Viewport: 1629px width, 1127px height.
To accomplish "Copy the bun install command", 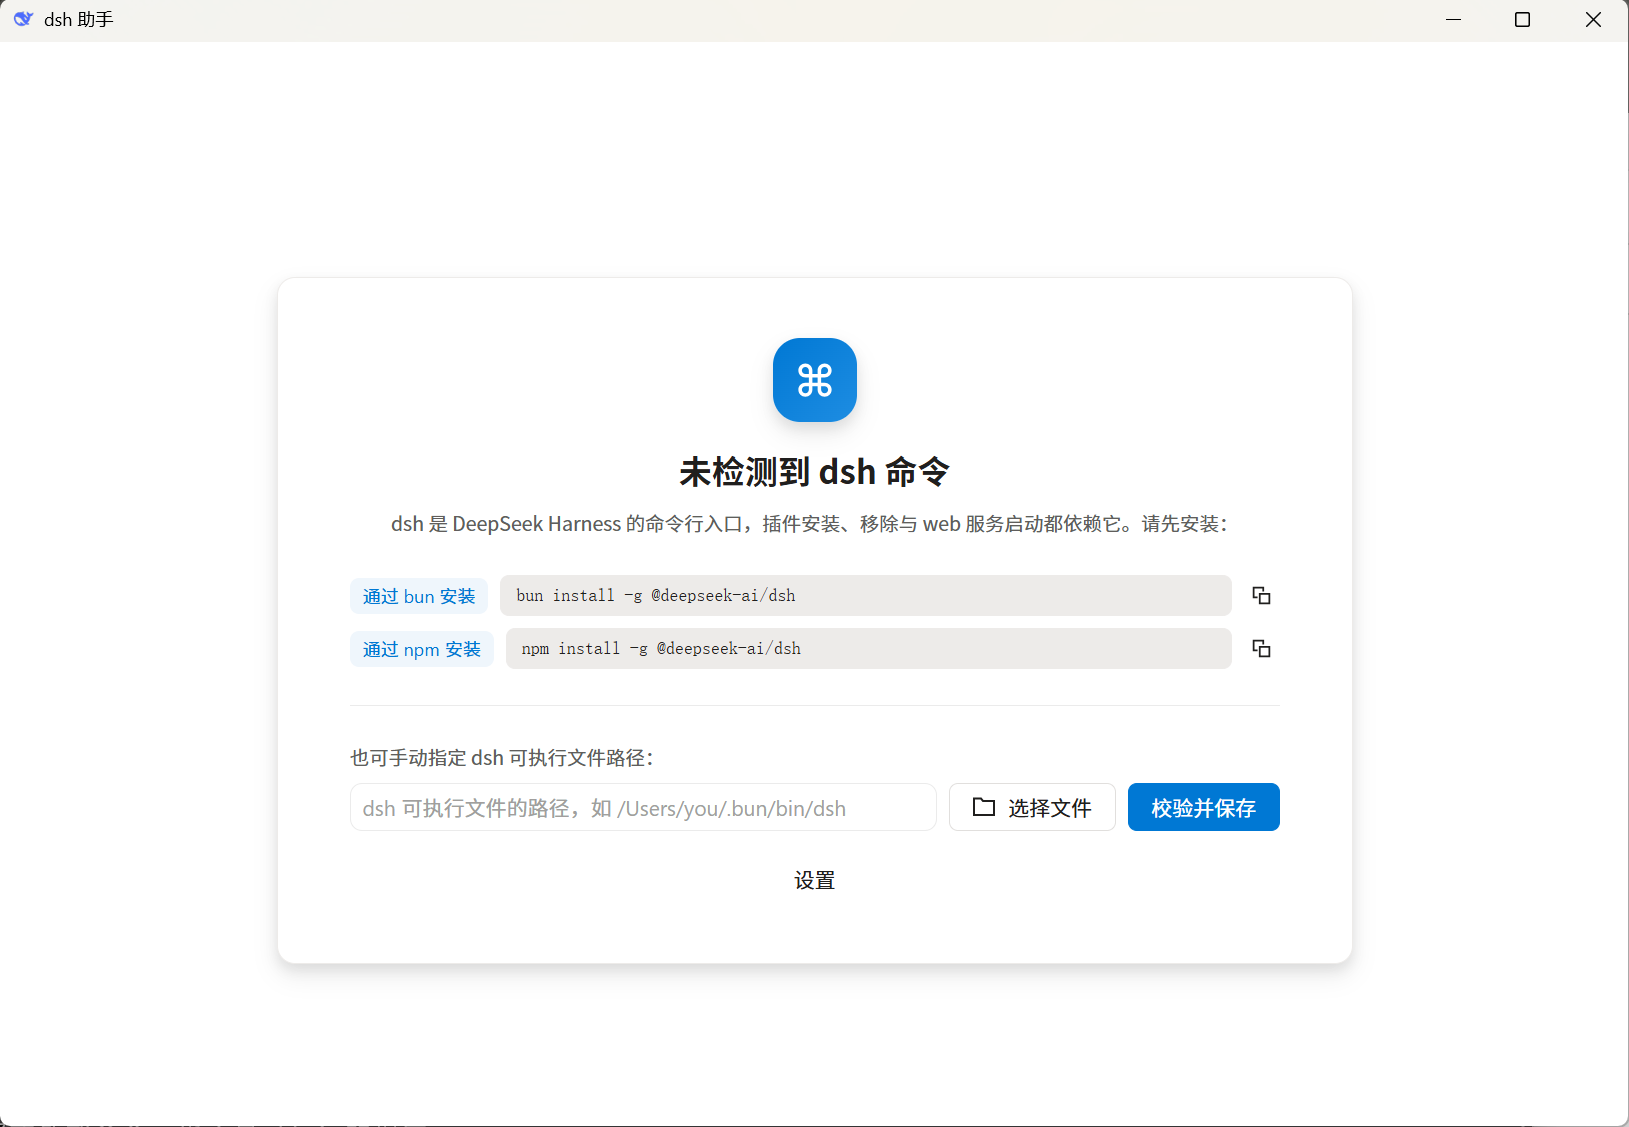I will pos(1261,596).
